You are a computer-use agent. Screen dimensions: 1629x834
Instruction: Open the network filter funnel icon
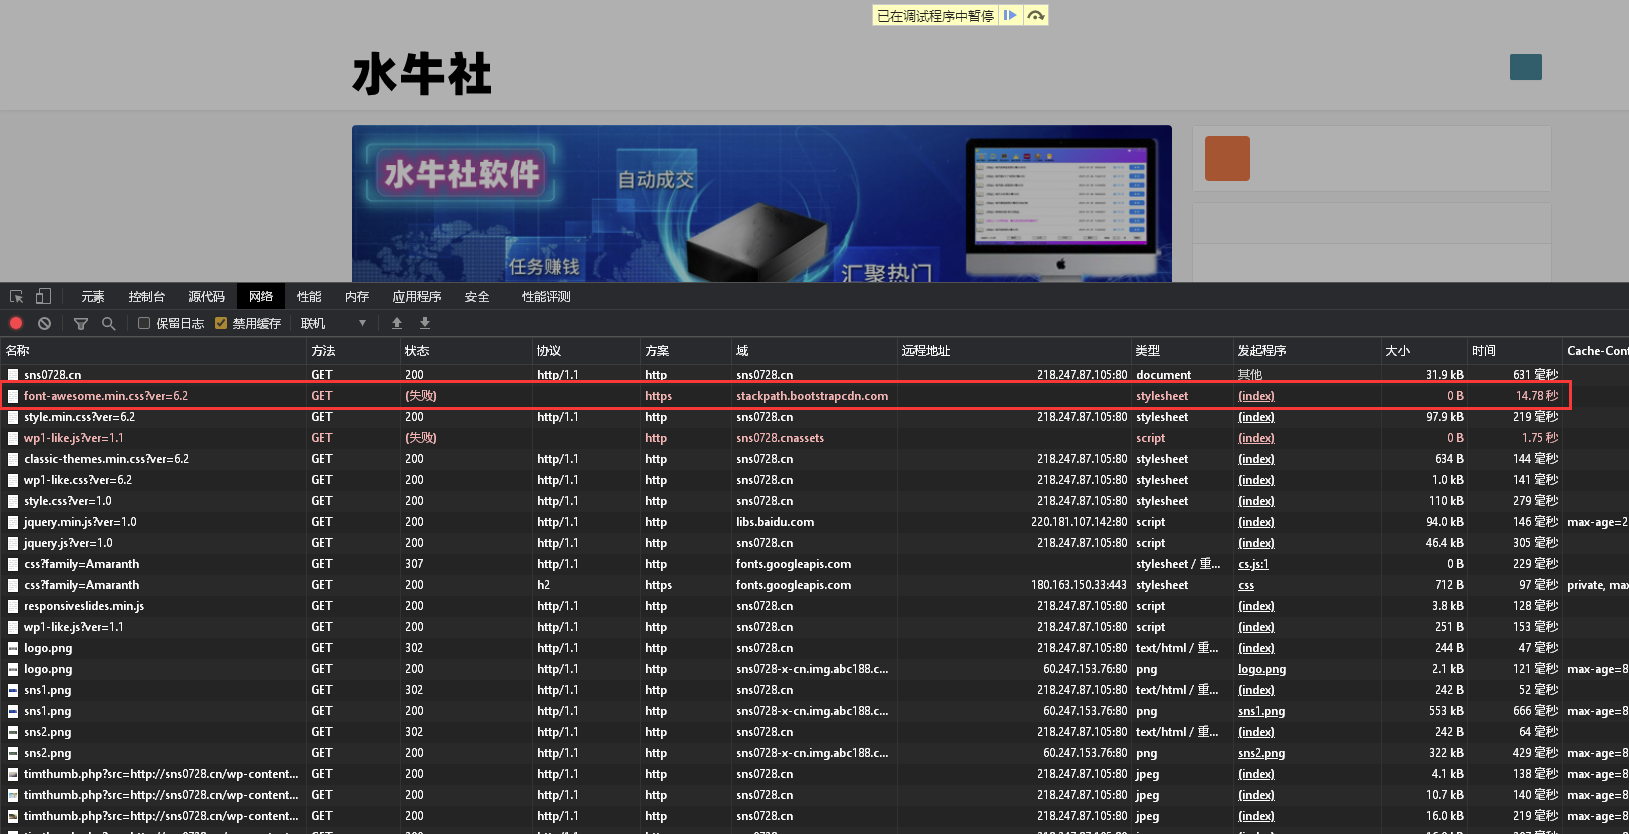coord(81,323)
